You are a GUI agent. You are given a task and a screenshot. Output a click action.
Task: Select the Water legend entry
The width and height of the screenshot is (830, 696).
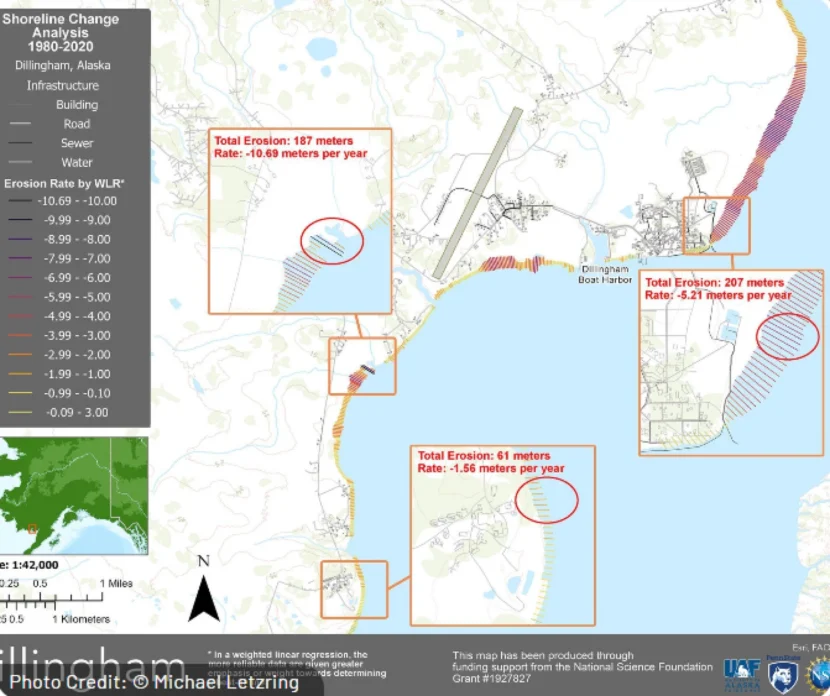click(76, 162)
